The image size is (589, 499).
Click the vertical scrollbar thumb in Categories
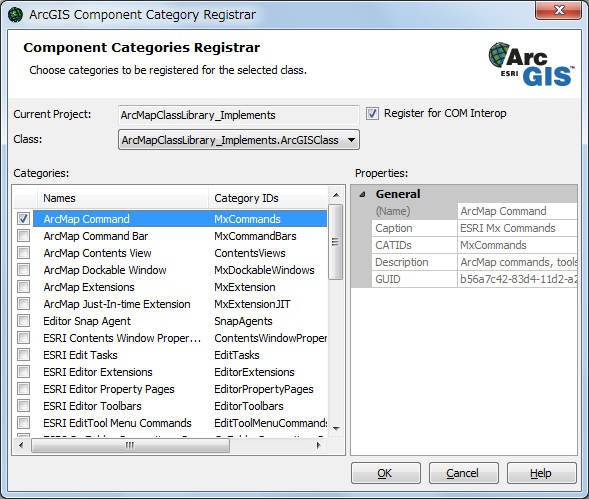click(336, 242)
